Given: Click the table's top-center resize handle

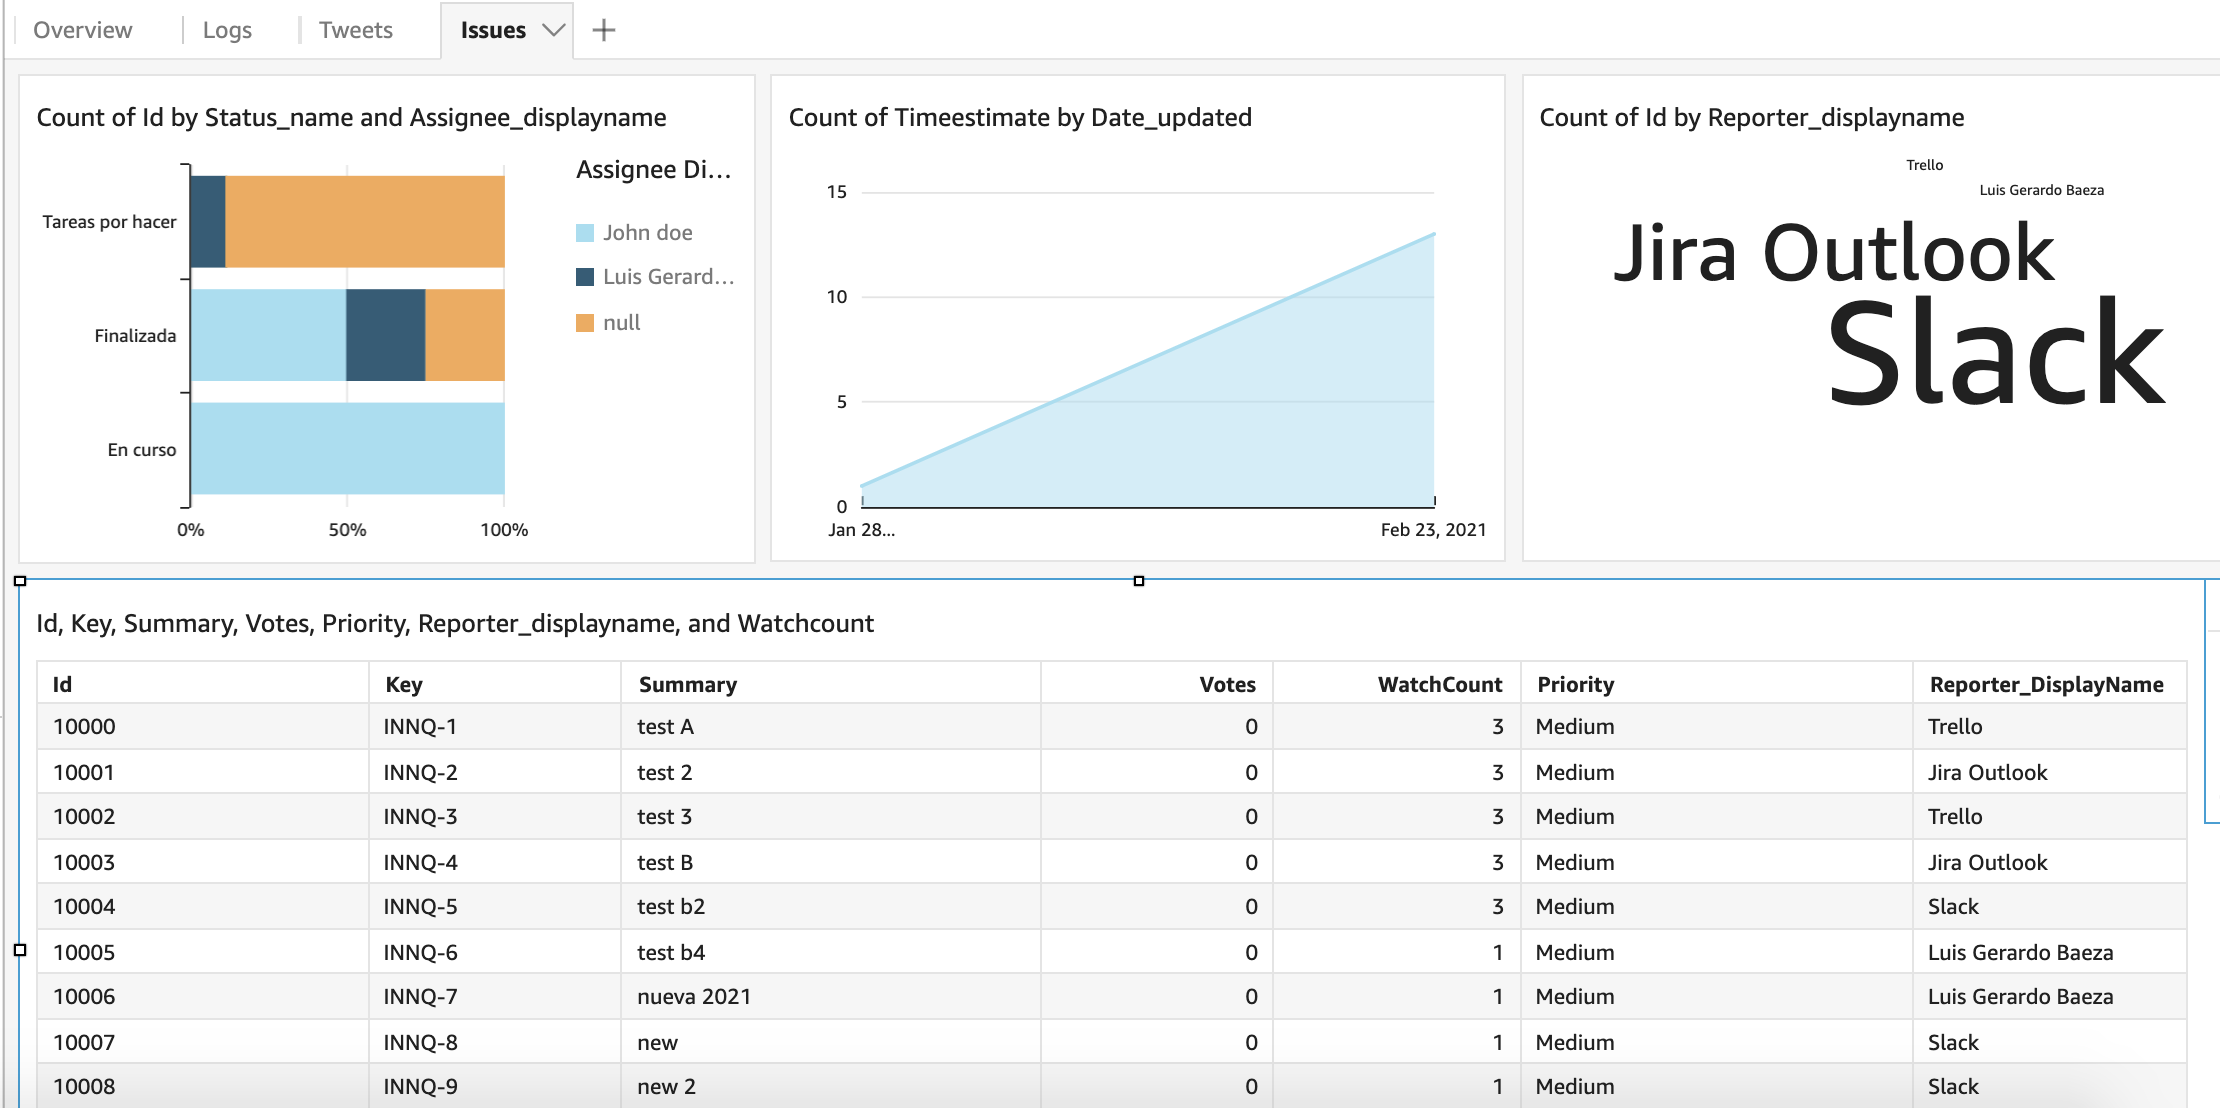Looking at the screenshot, I should pos(1138,581).
